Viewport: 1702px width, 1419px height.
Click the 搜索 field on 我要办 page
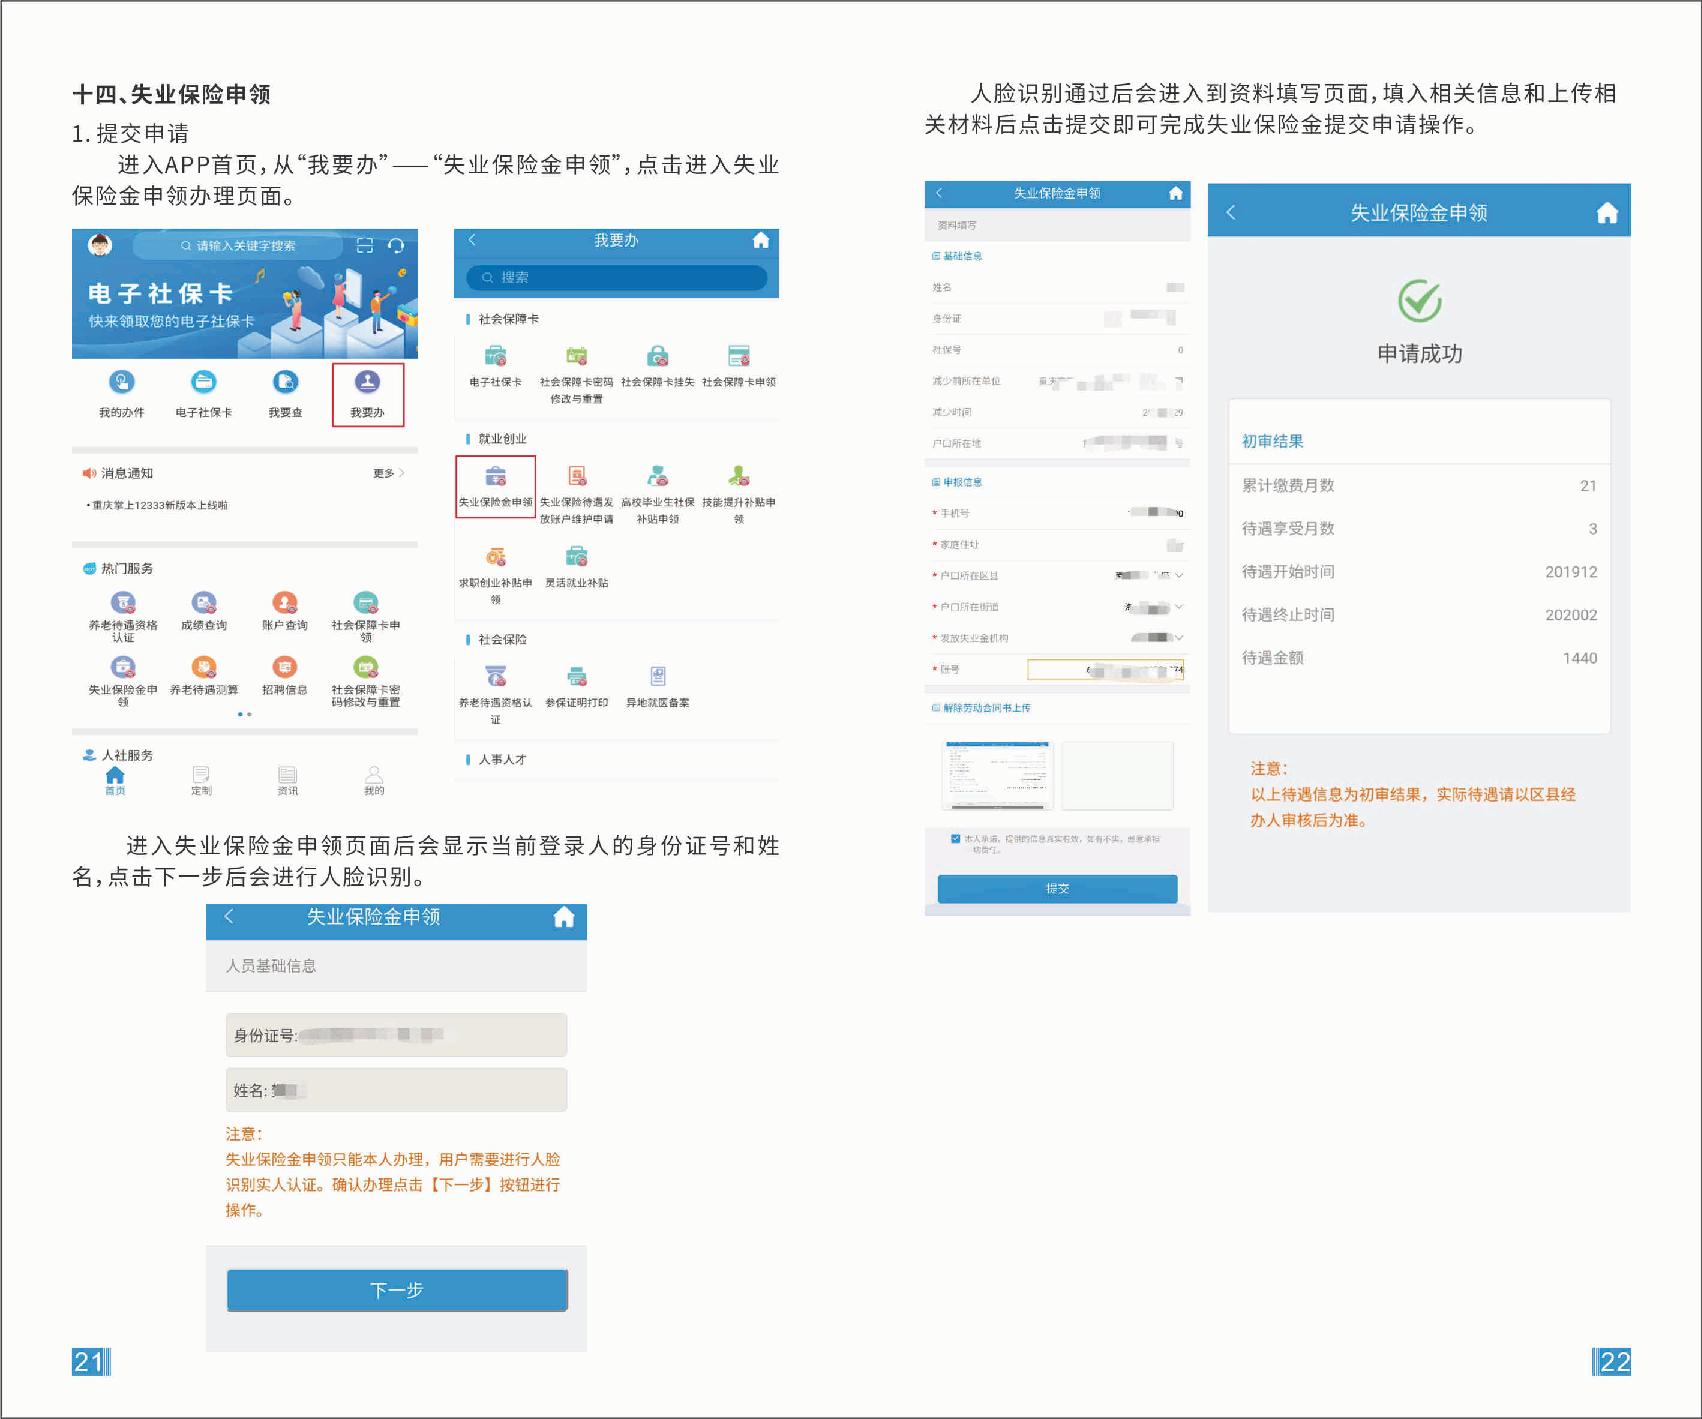pos(616,278)
